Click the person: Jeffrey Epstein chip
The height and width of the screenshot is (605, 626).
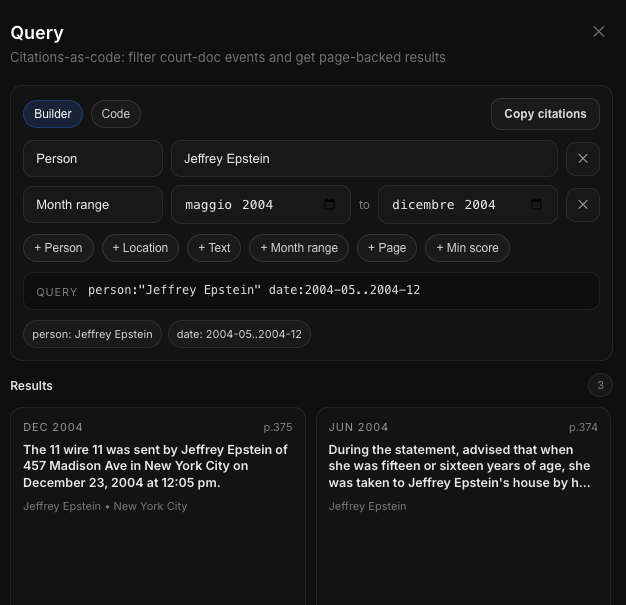92,334
